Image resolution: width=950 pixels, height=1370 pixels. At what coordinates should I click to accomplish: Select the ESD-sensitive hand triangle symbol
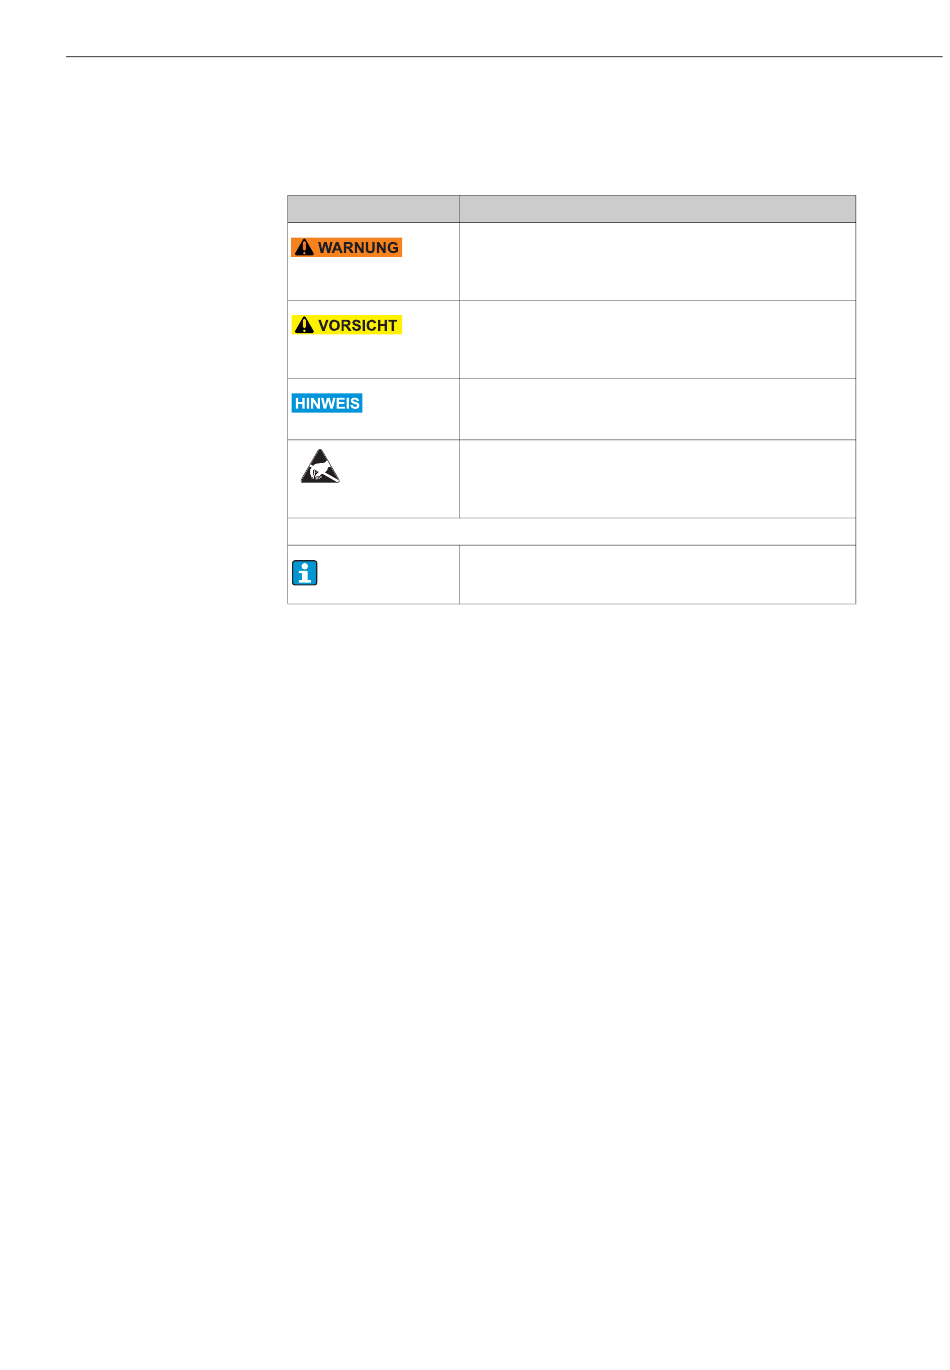[320, 467]
